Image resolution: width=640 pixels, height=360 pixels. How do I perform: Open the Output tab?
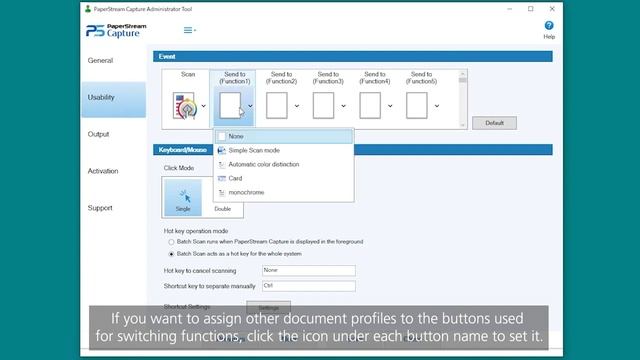[x=114, y=134]
